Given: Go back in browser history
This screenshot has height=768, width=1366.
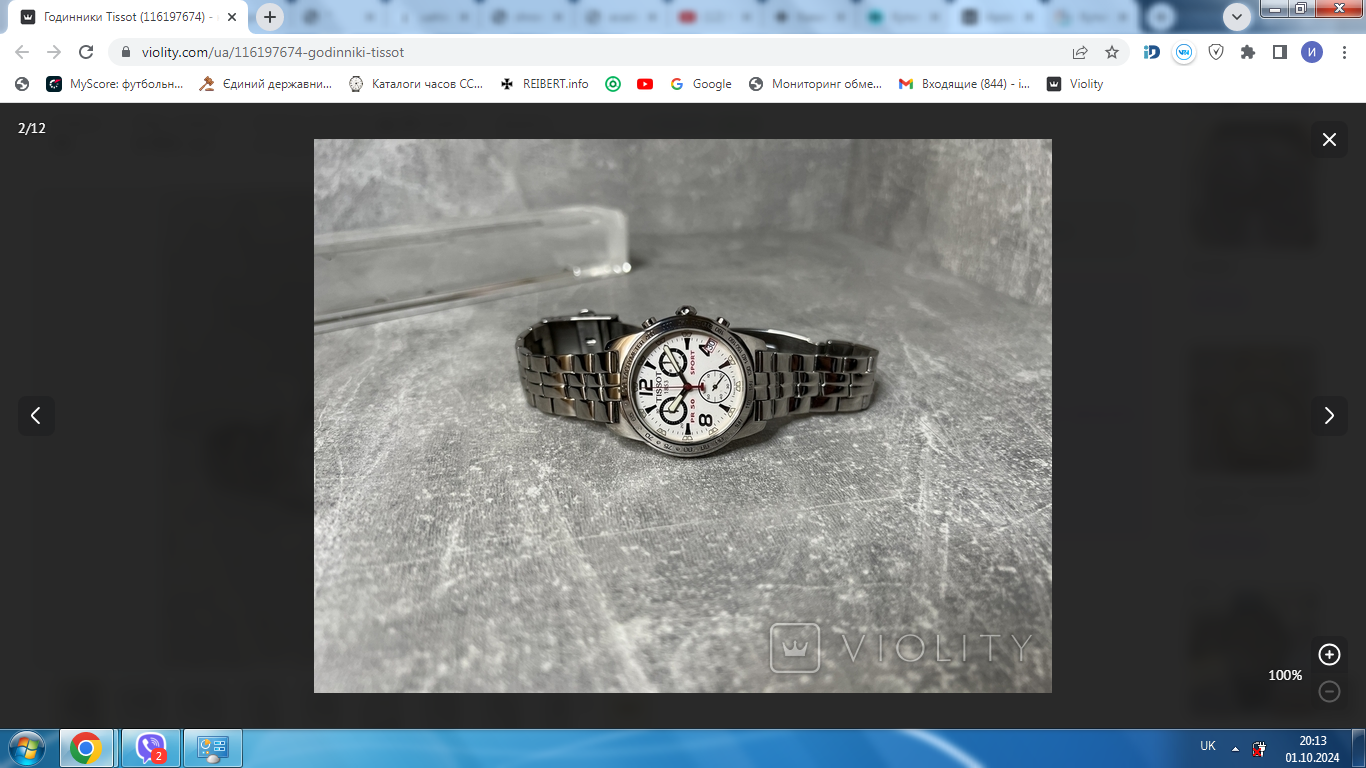Looking at the screenshot, I should coord(22,52).
